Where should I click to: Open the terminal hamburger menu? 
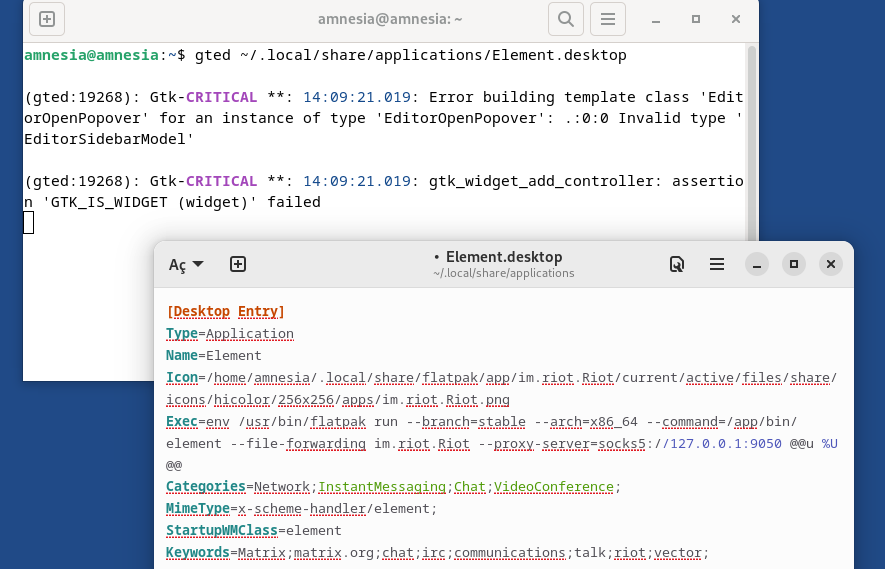tap(608, 19)
